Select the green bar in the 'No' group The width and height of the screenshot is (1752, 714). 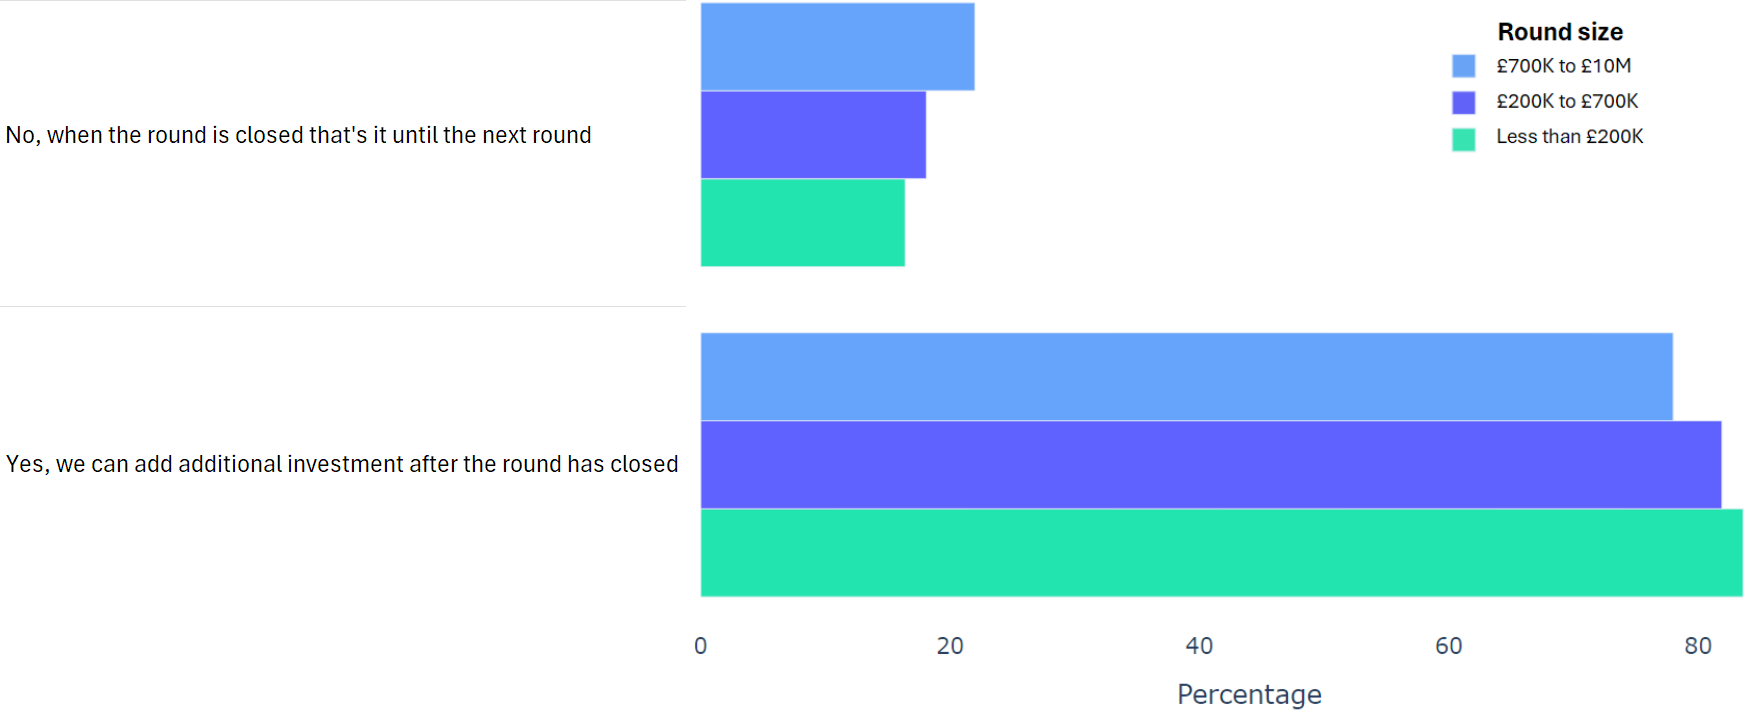[x=802, y=222]
